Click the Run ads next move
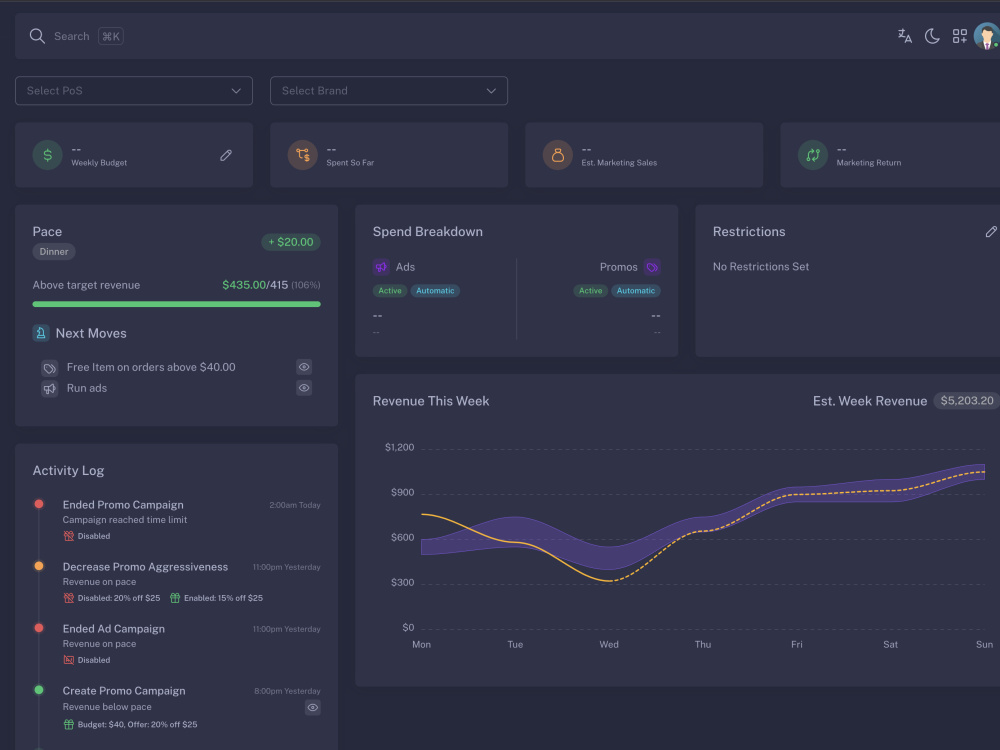This screenshot has width=1000, height=750. [87, 388]
